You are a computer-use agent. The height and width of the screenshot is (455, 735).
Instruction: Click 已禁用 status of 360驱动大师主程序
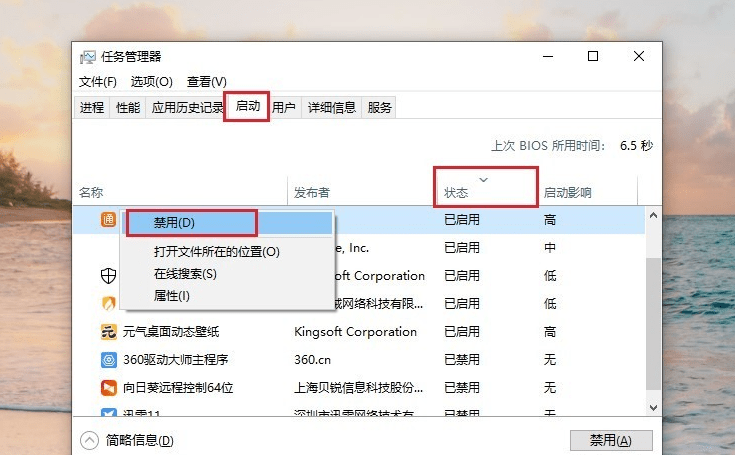pyautogui.click(x=462, y=360)
